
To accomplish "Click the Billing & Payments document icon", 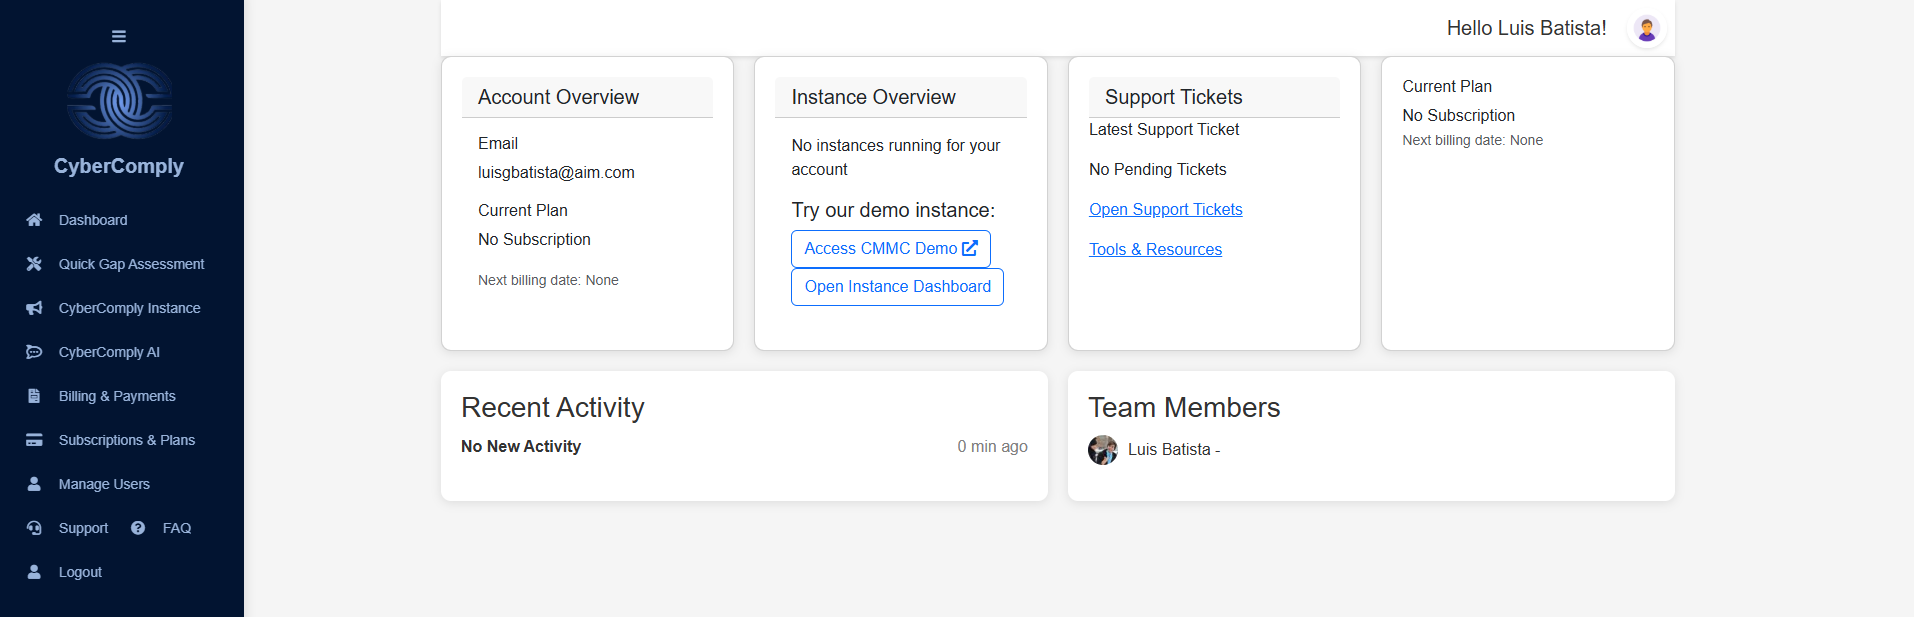I will [x=34, y=396].
